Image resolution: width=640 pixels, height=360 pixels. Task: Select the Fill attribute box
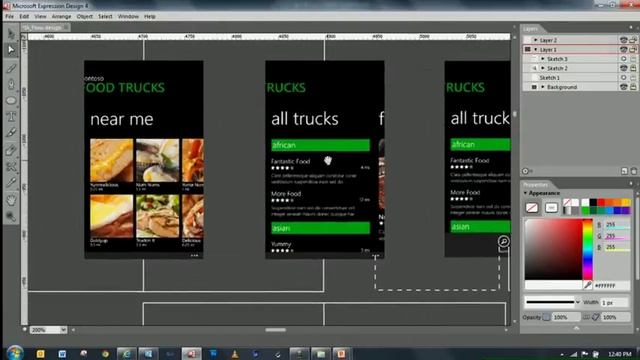tap(531, 207)
